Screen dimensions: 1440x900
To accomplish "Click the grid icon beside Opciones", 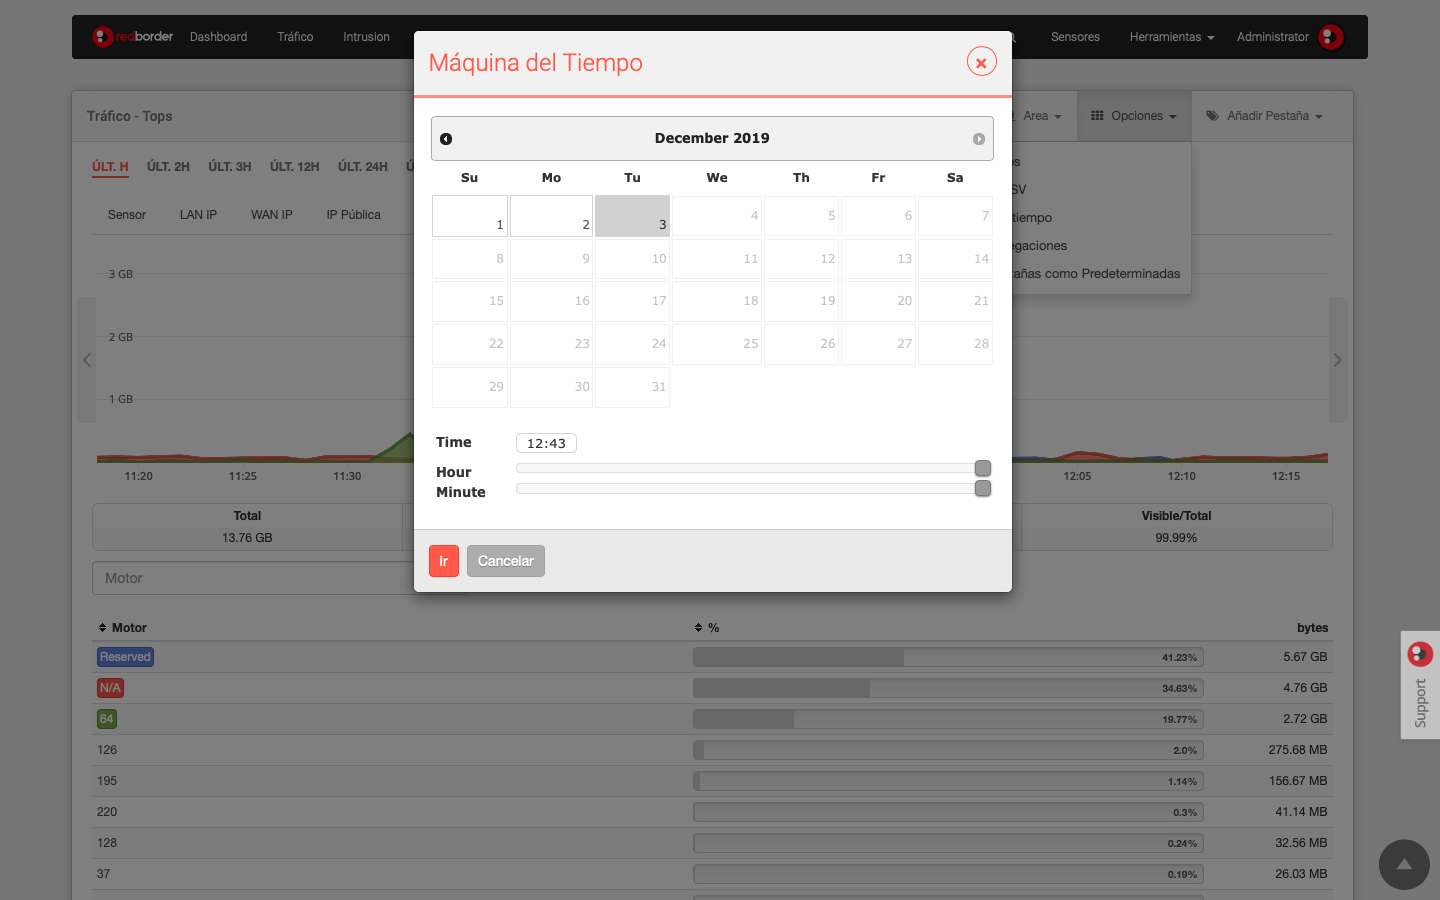I will coord(1097,116).
